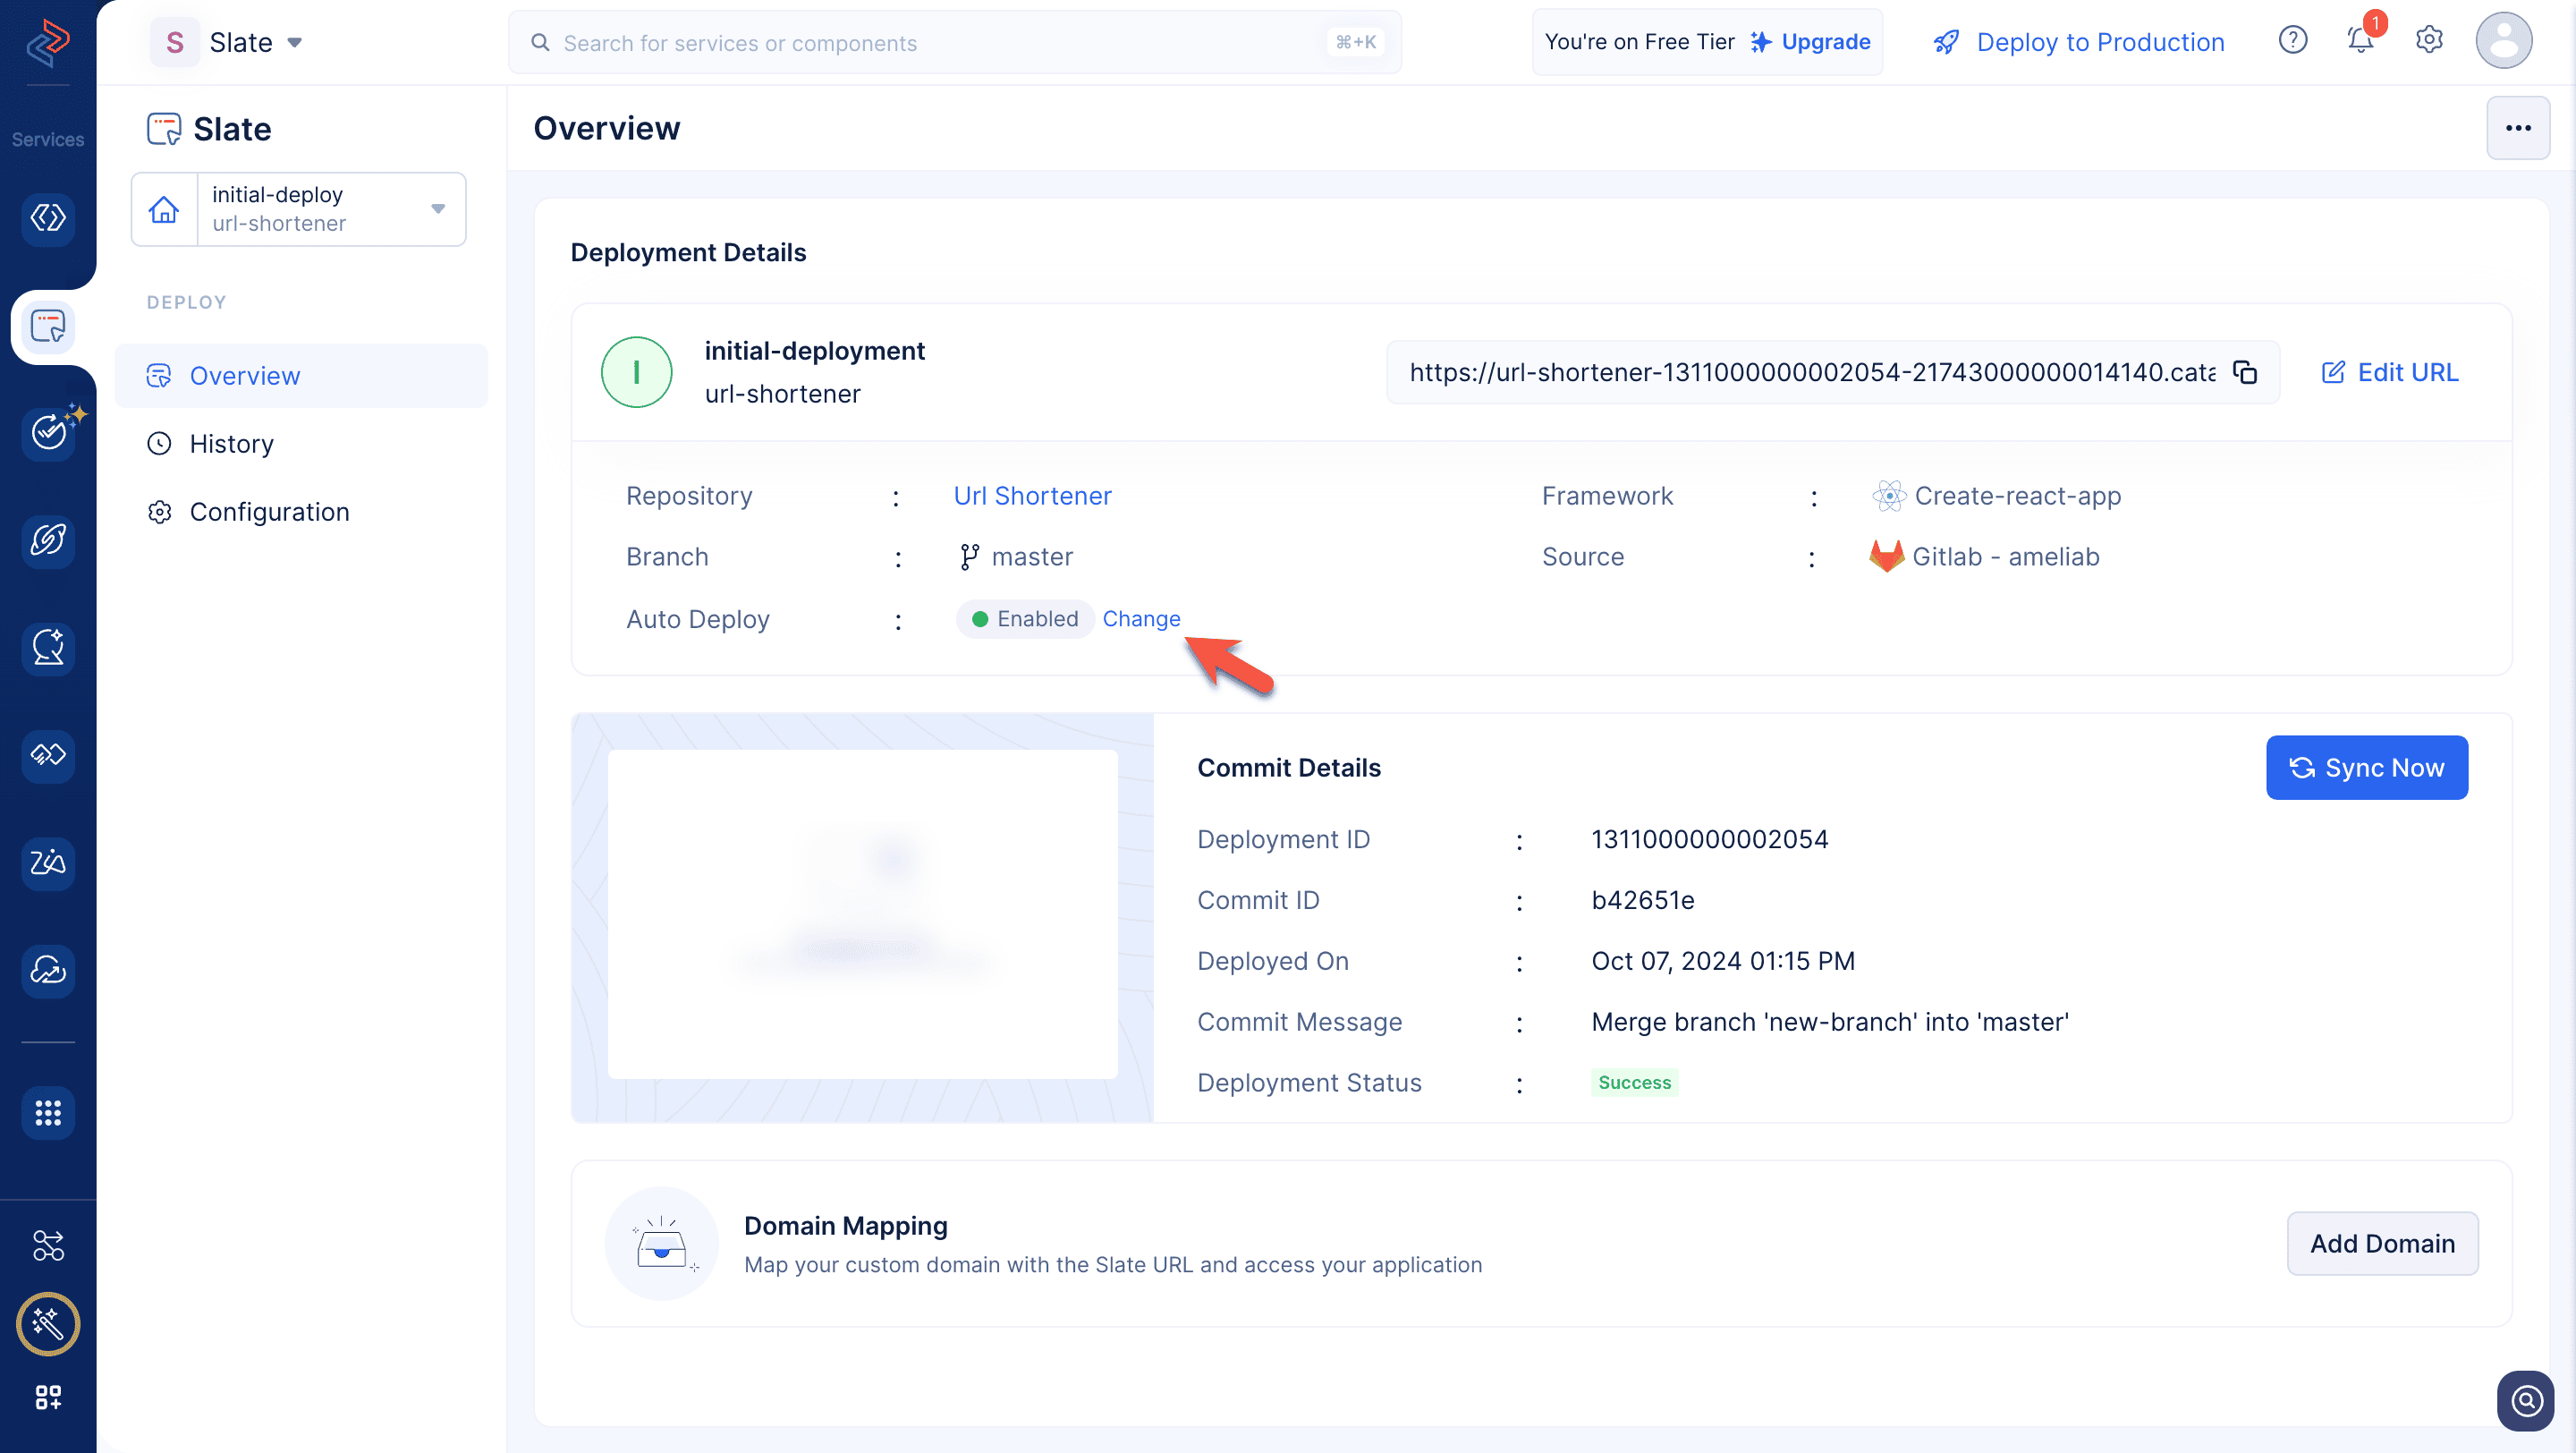Click the initial-deployment 'I' avatar
The image size is (2576, 1453).
[x=636, y=372]
